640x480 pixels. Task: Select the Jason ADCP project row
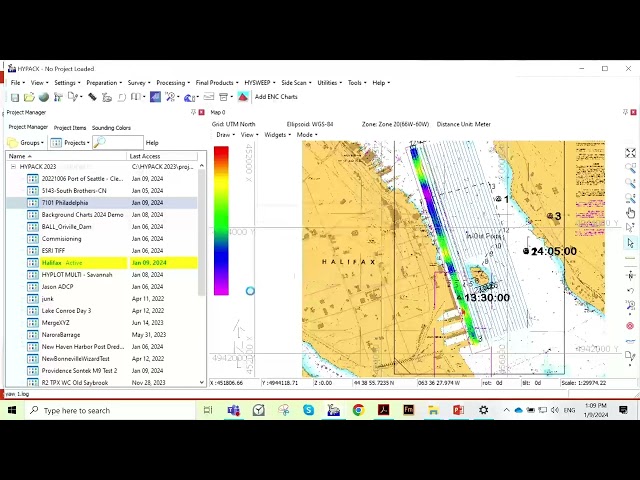tap(102, 287)
